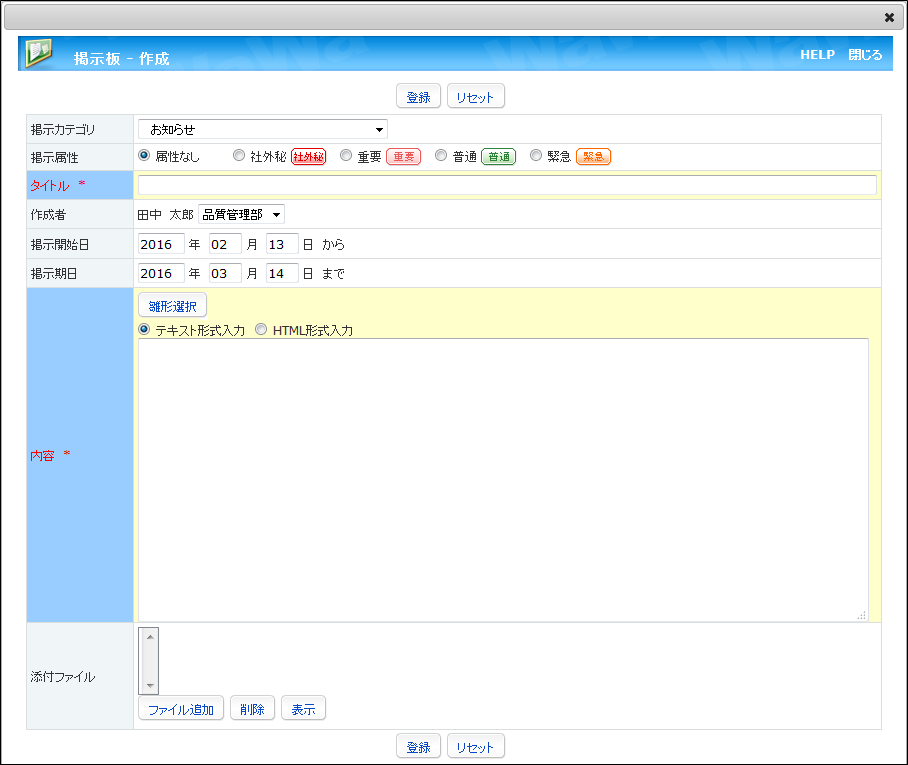Image resolution: width=908 pixels, height=765 pixels.
Task: Open the 掲示カテゴリ dropdown
Action: tap(262, 129)
